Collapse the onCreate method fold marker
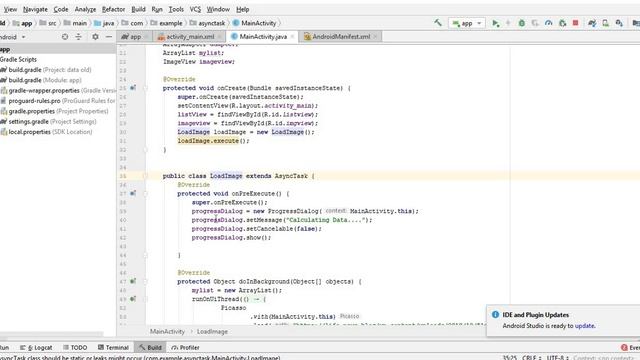The width and height of the screenshot is (640, 360). tap(145, 88)
